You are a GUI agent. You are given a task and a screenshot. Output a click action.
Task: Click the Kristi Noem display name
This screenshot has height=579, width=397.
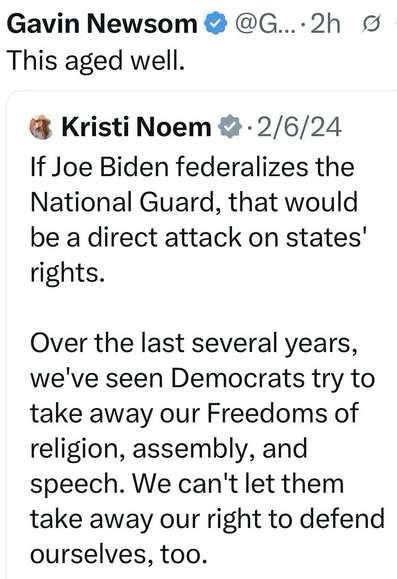(136, 127)
